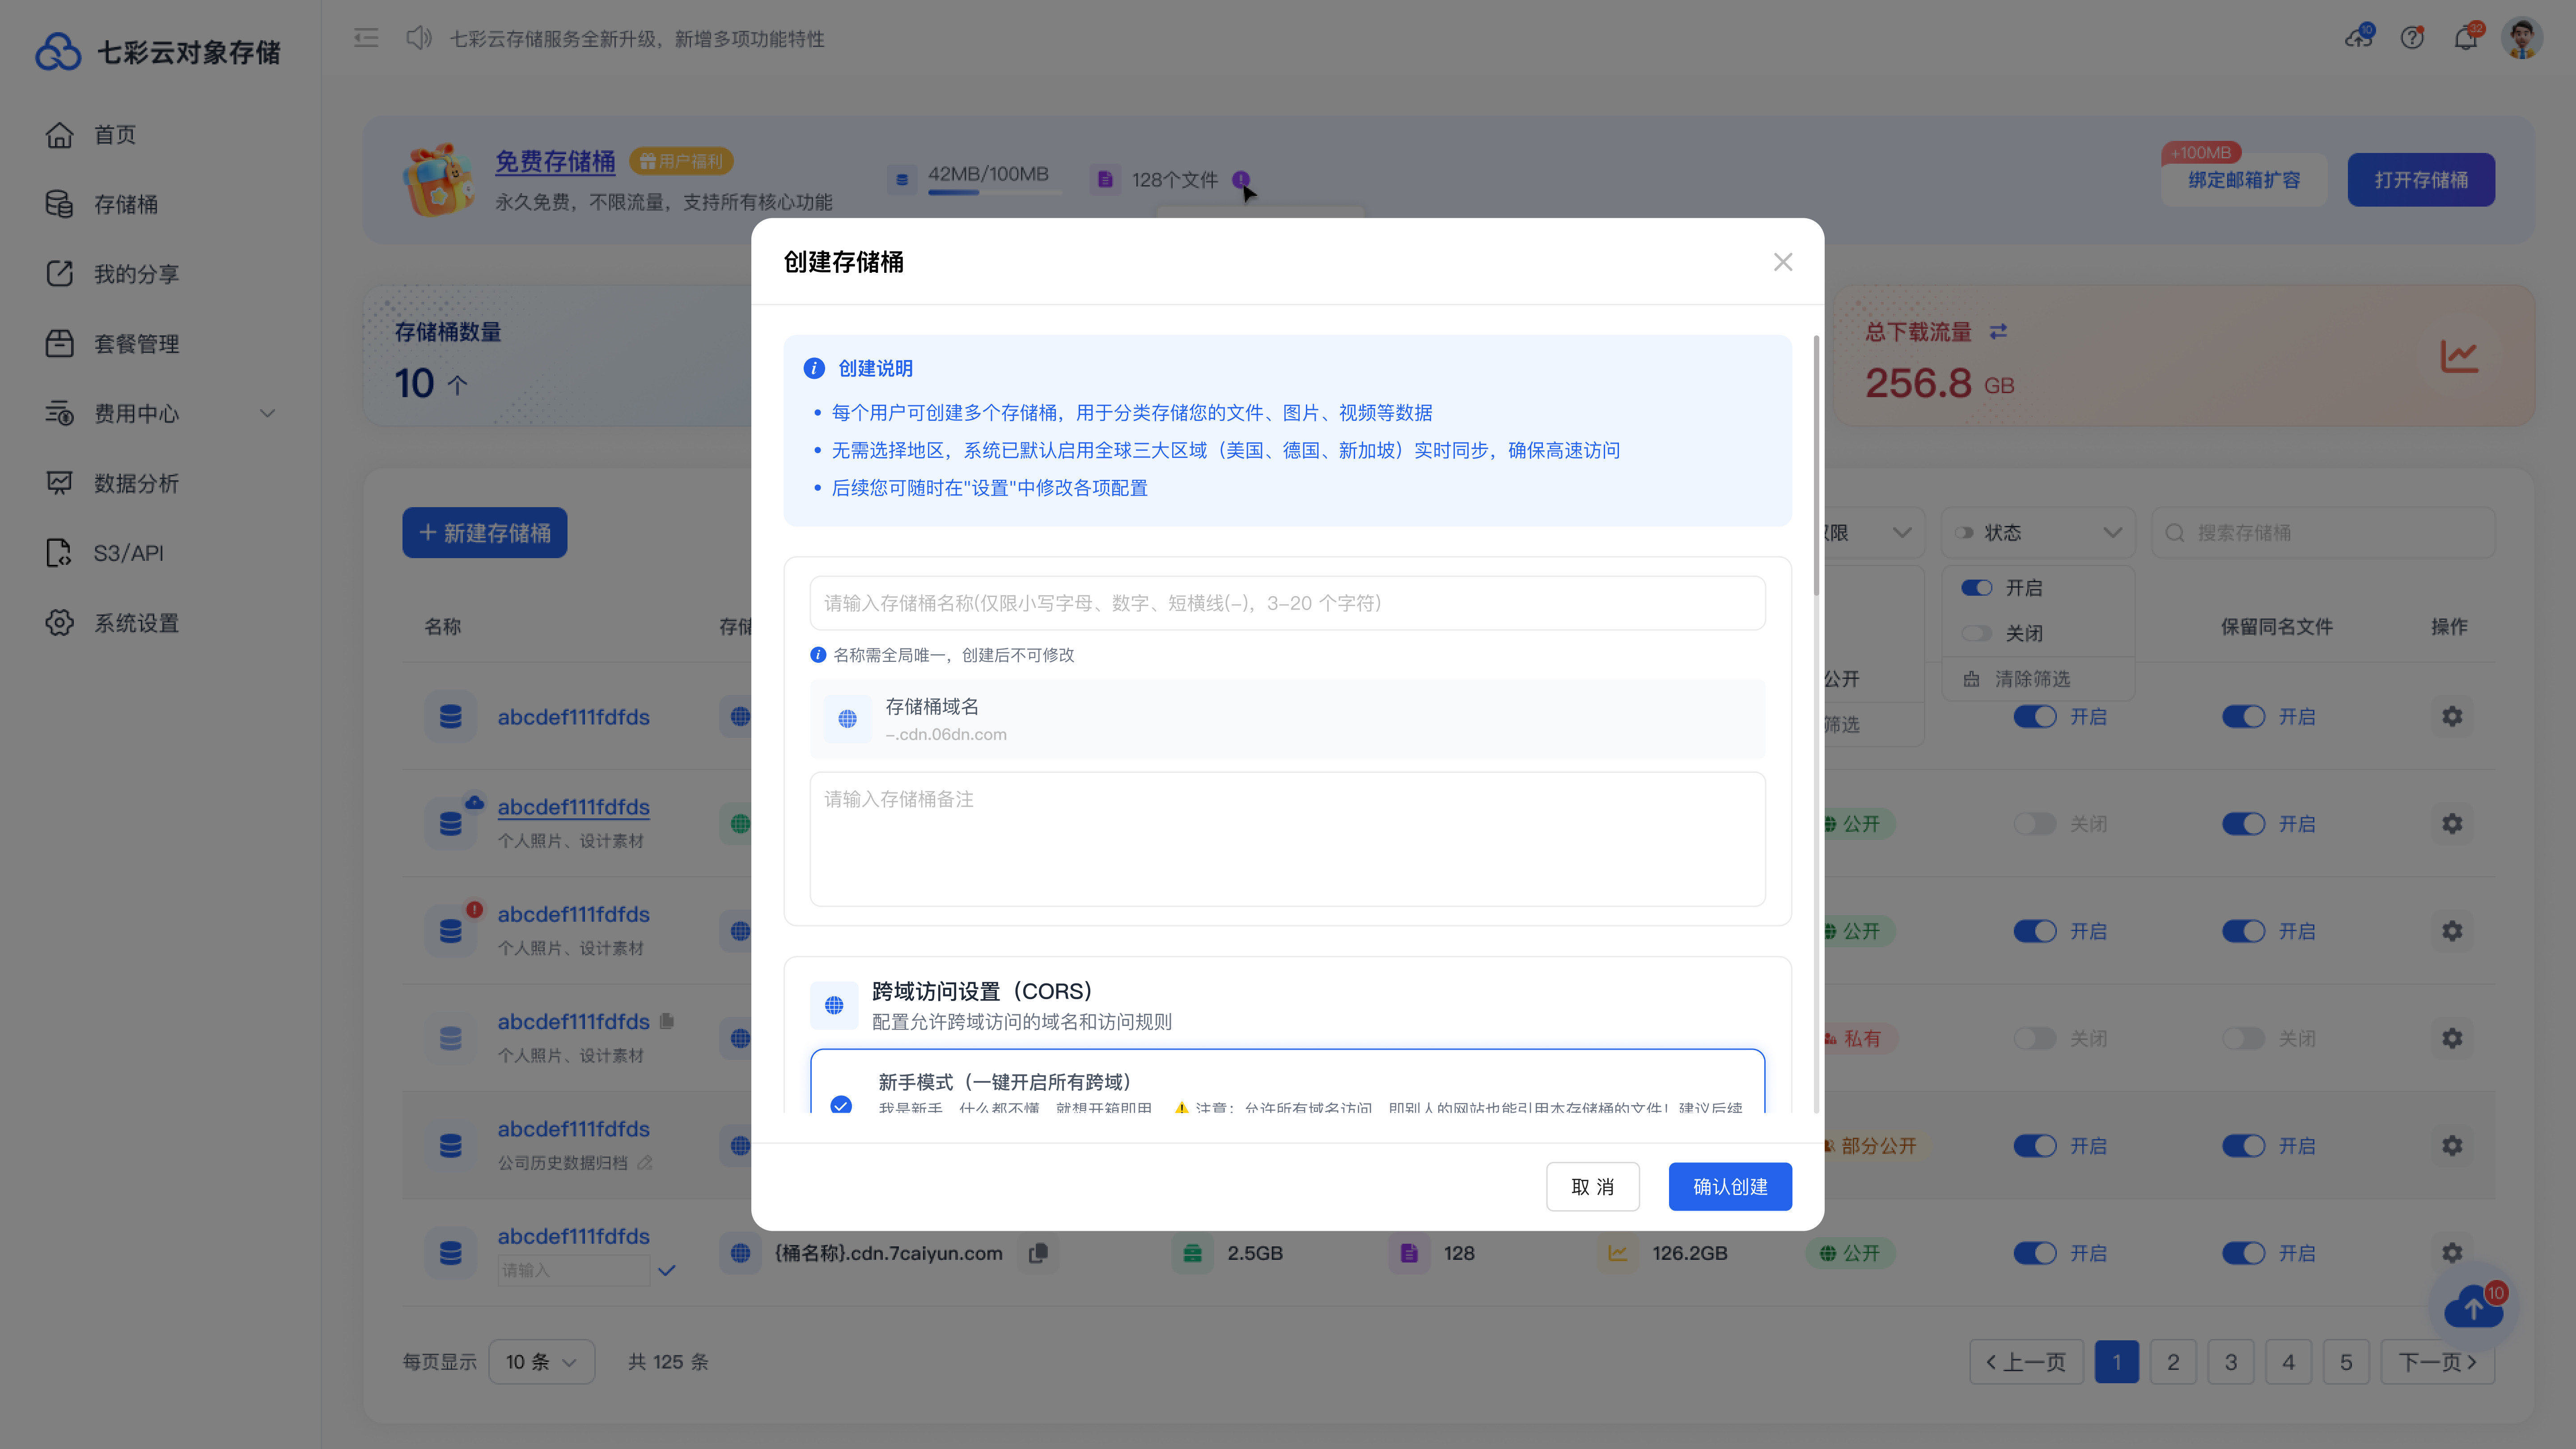This screenshot has width=2576, height=1449.
Task: Confirm creation with 确认创建 button
Action: 1730,1186
